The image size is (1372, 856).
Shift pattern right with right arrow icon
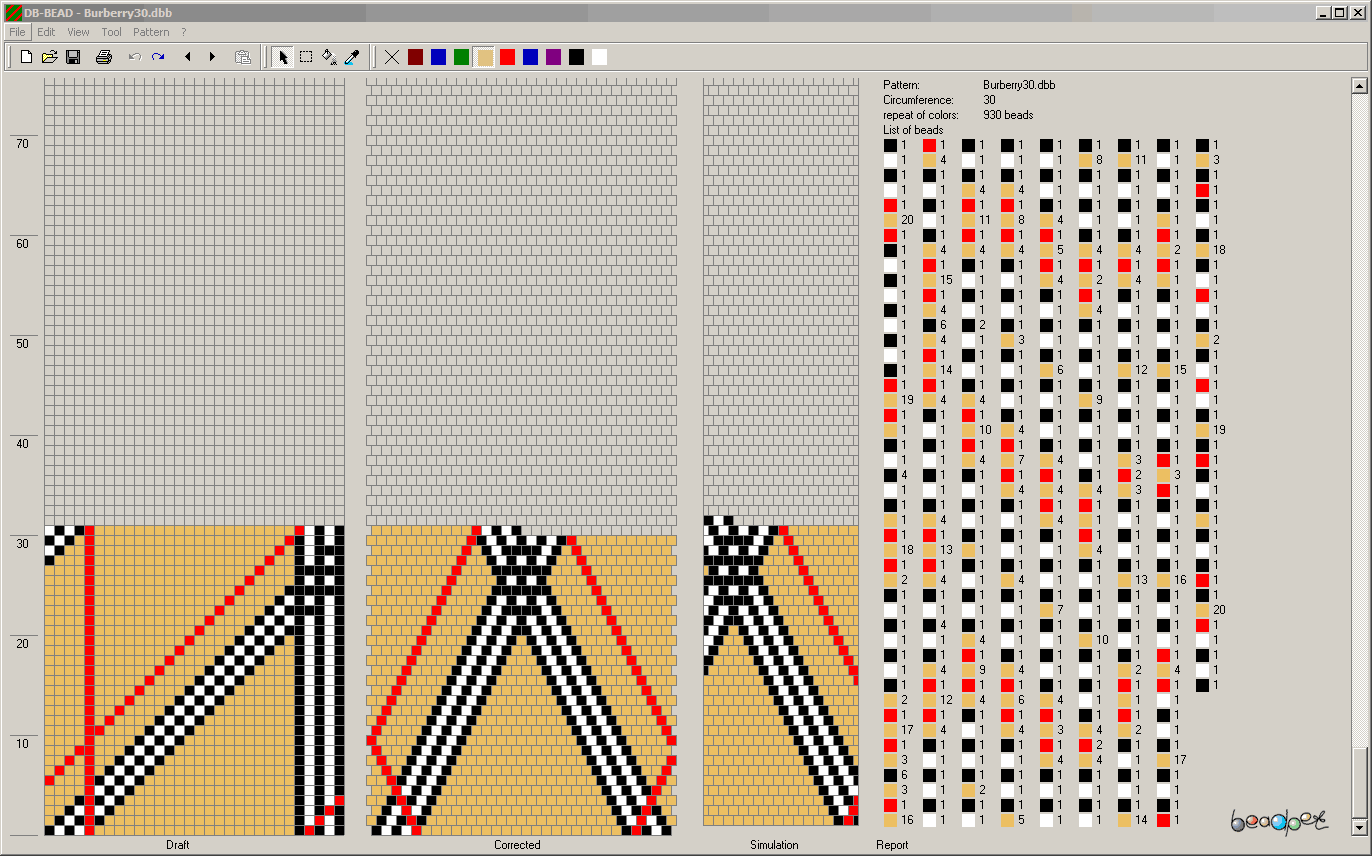tap(212, 57)
